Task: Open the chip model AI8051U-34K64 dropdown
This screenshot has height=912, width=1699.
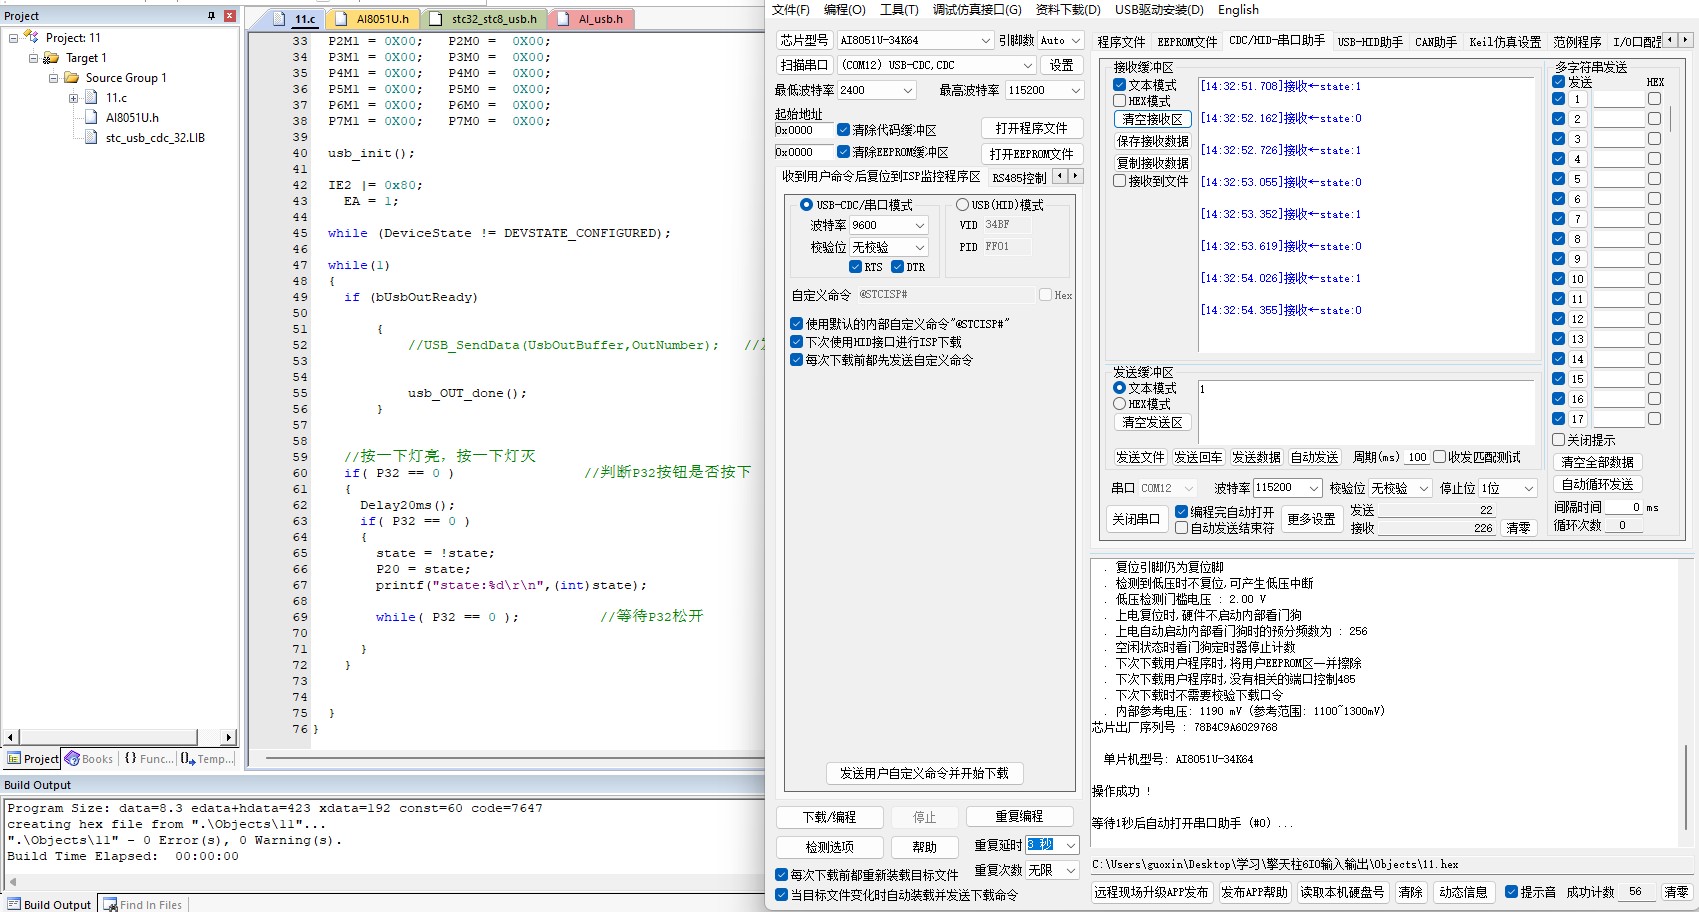Action: (x=984, y=40)
